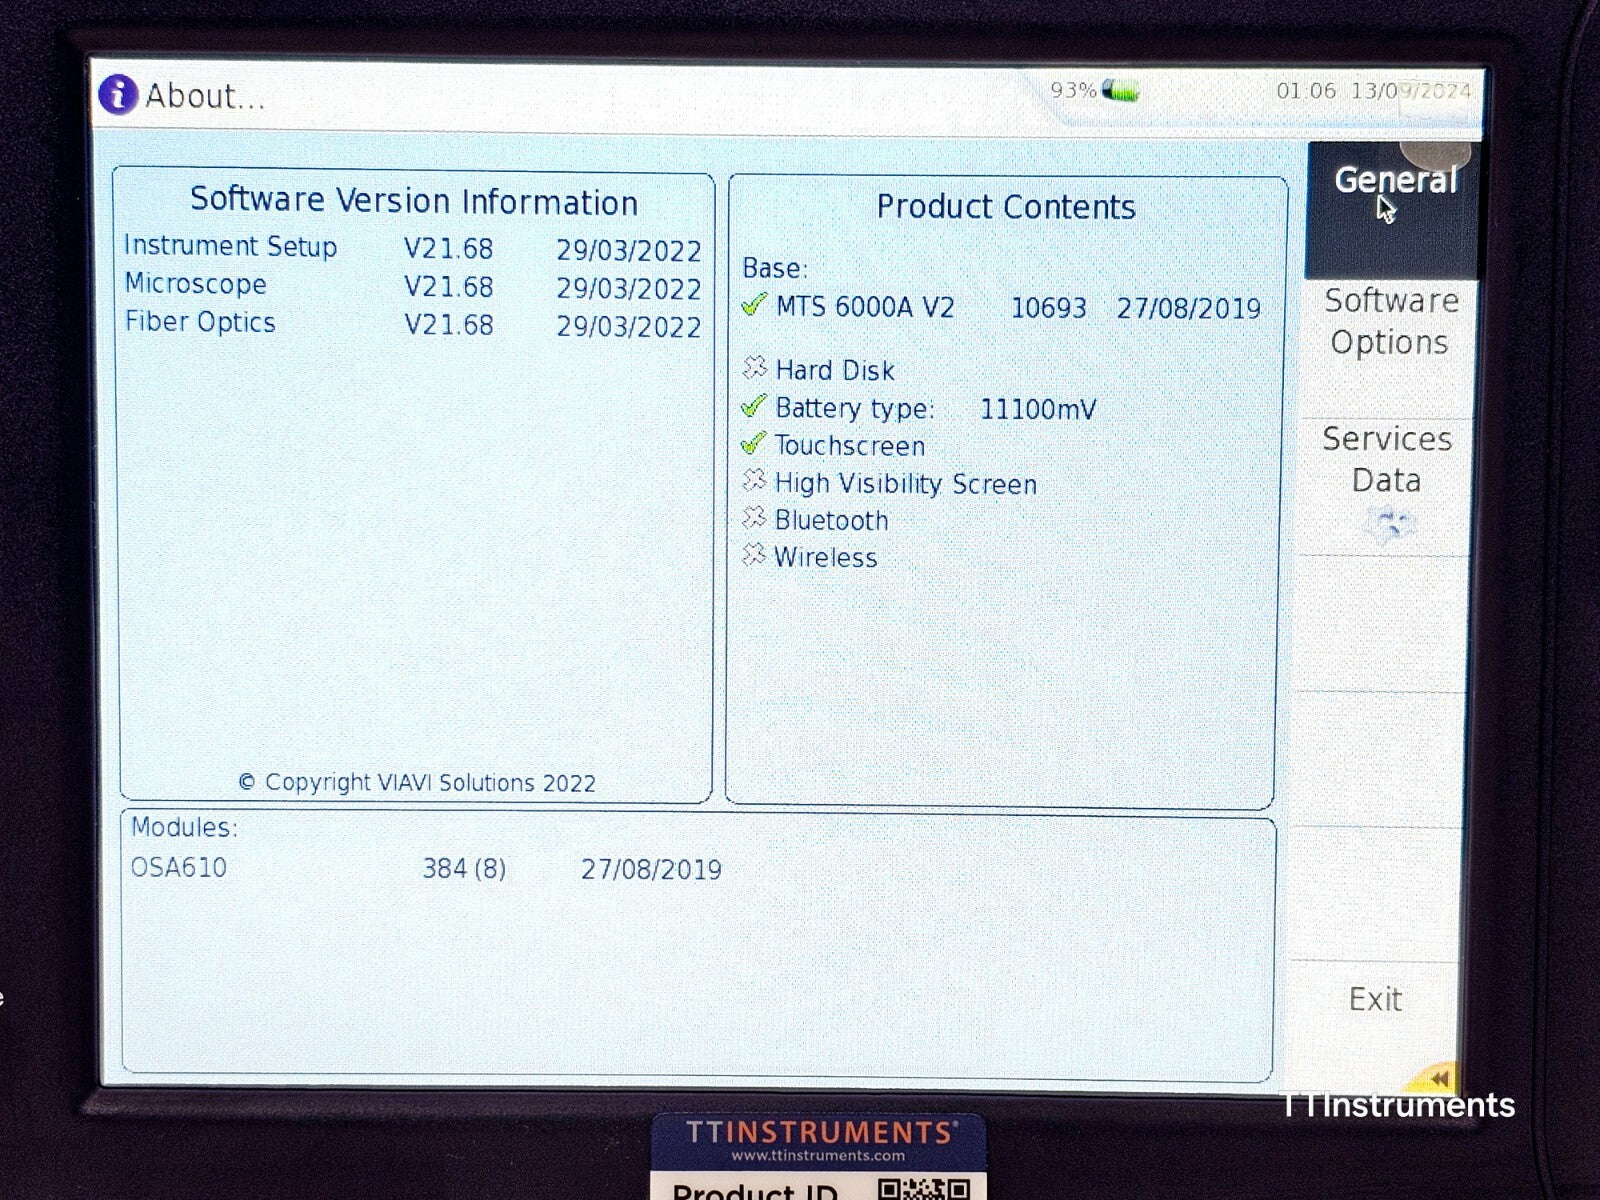The image size is (1600, 1200).
Task: Click the Bluetooth label
Action: [831, 521]
